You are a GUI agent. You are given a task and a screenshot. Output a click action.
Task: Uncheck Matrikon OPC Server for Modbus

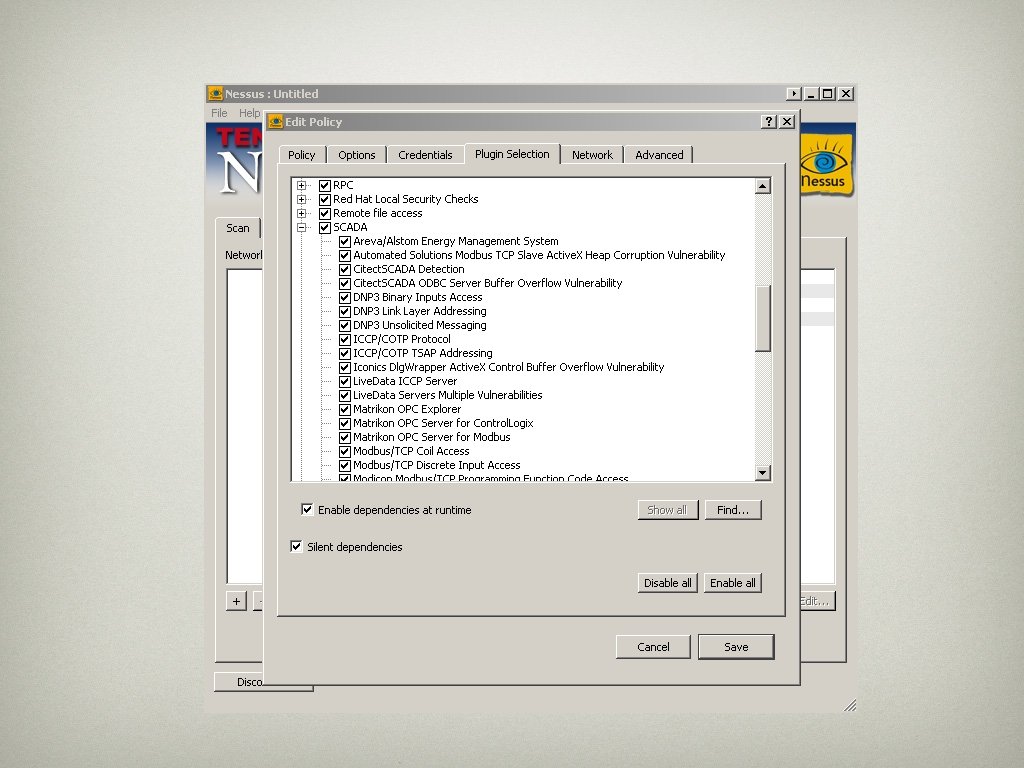click(345, 438)
